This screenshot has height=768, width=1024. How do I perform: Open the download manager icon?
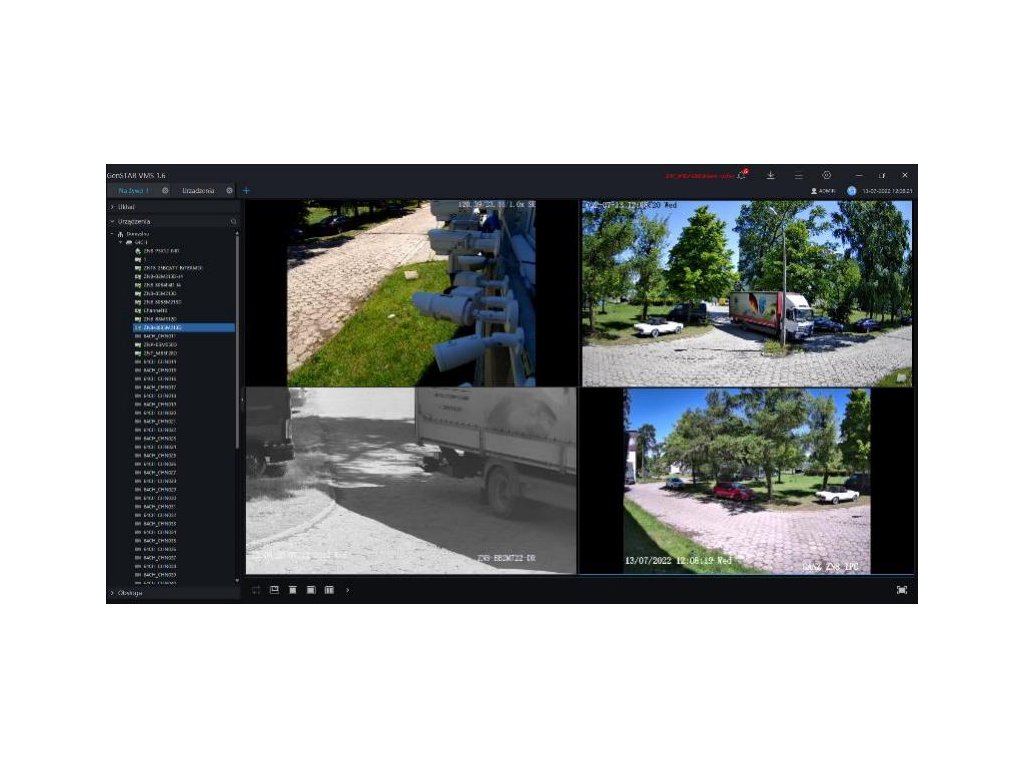point(771,175)
